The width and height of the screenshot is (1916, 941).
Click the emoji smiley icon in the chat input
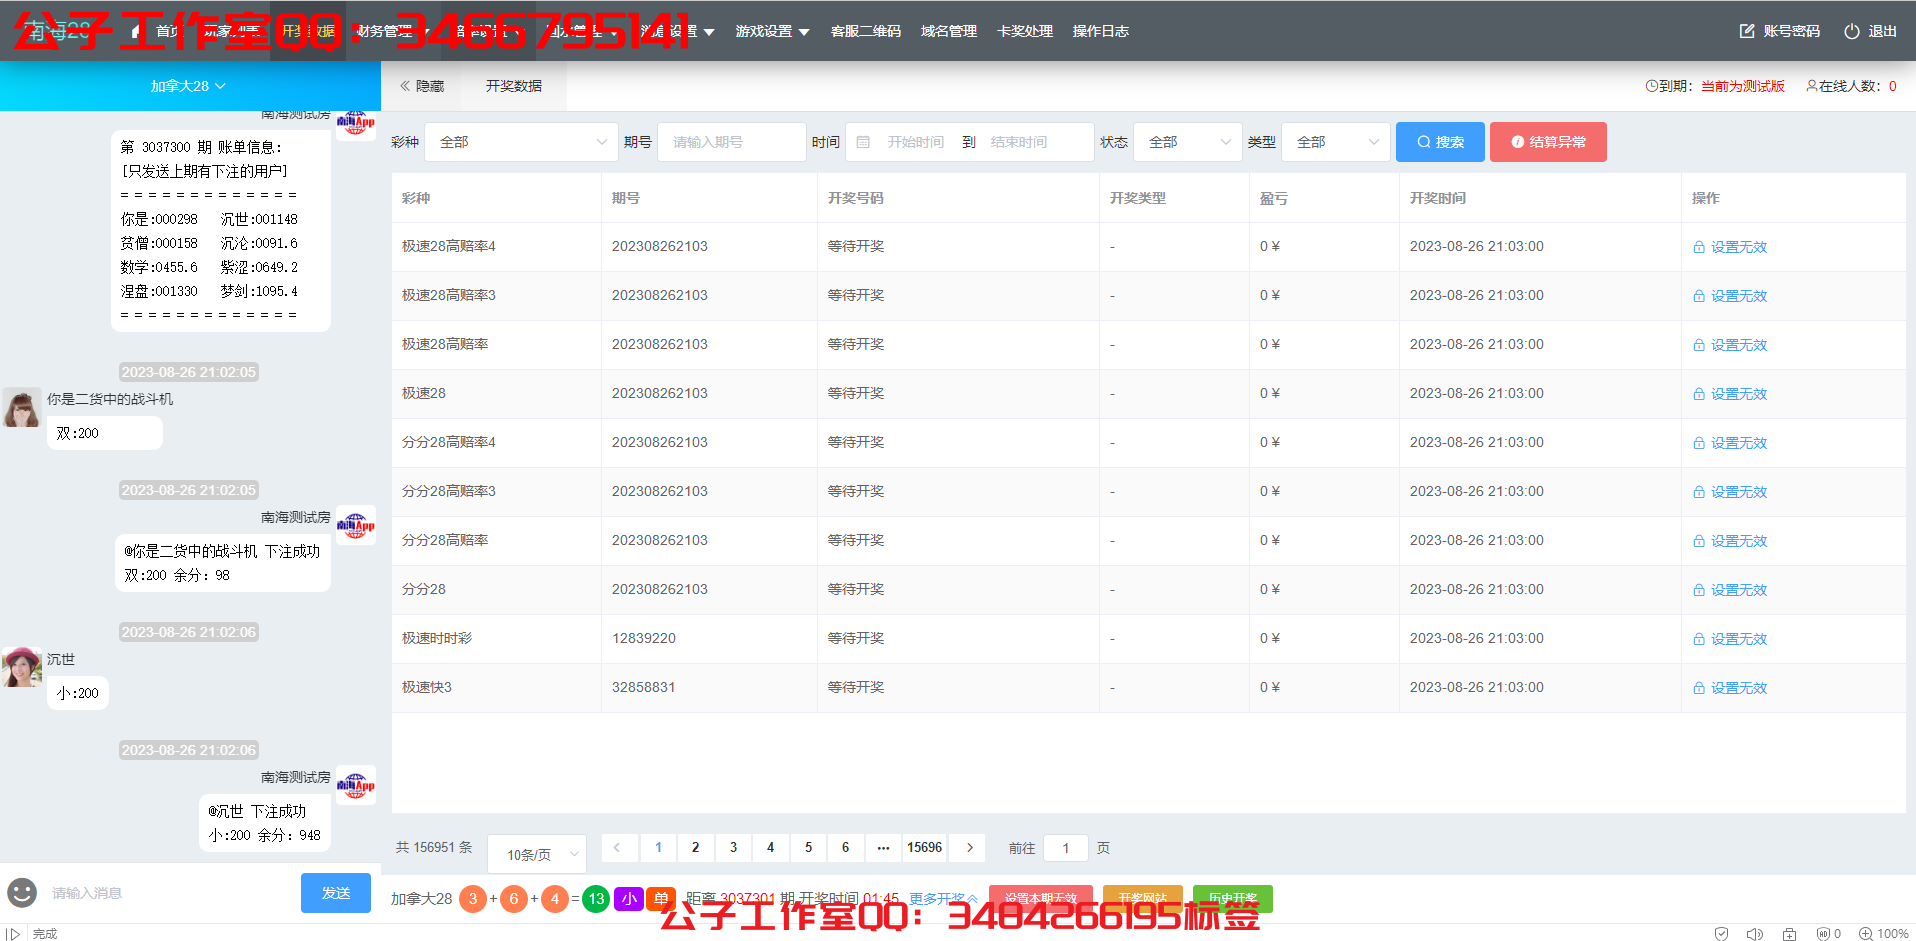(22, 892)
